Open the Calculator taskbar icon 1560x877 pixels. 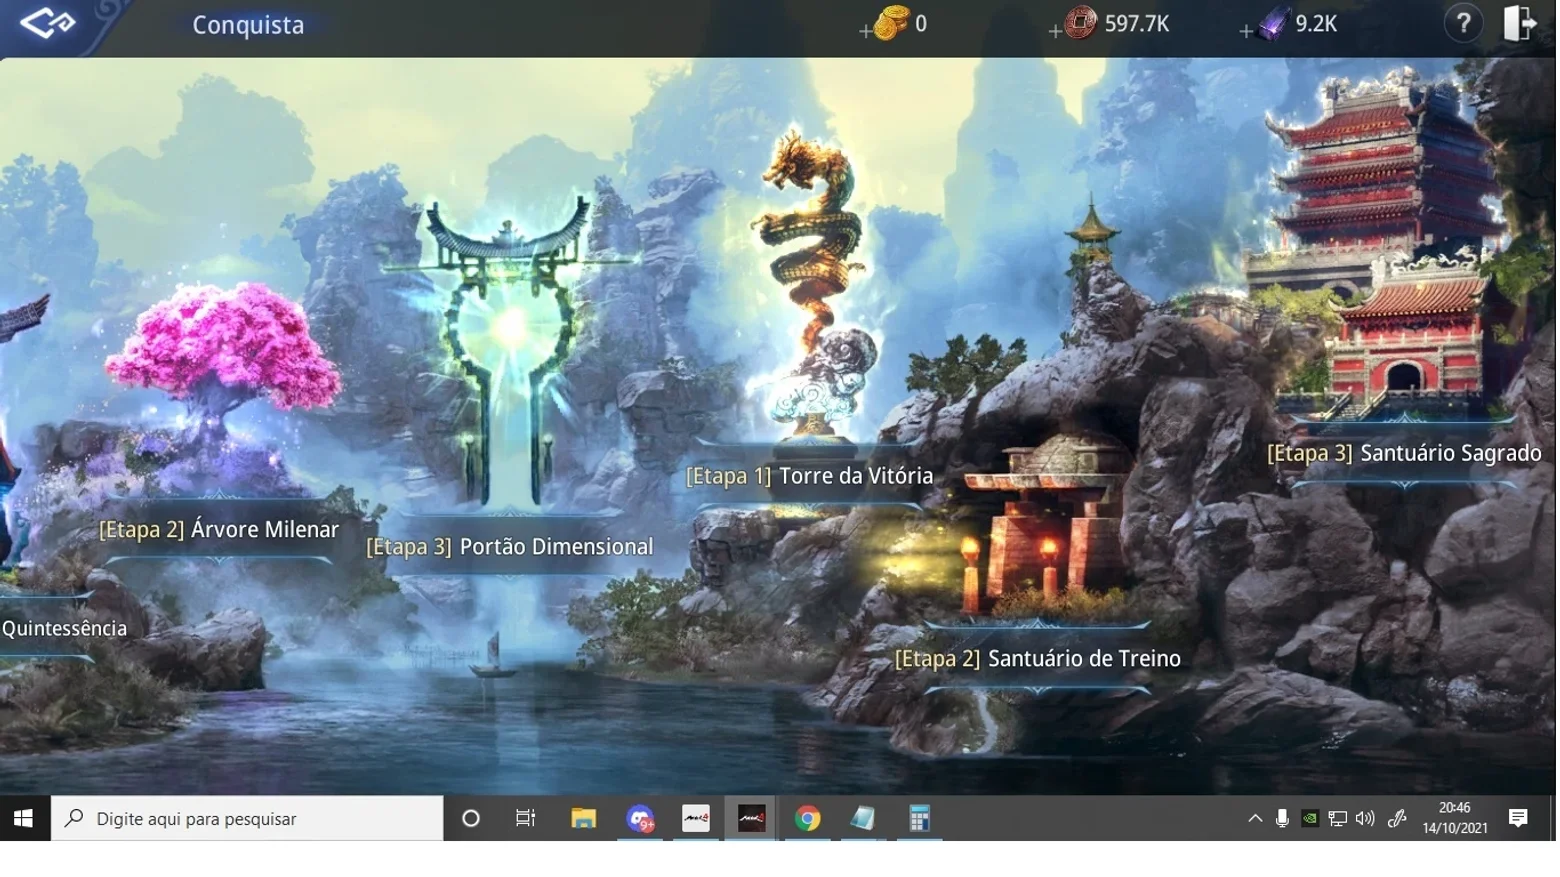(x=919, y=818)
